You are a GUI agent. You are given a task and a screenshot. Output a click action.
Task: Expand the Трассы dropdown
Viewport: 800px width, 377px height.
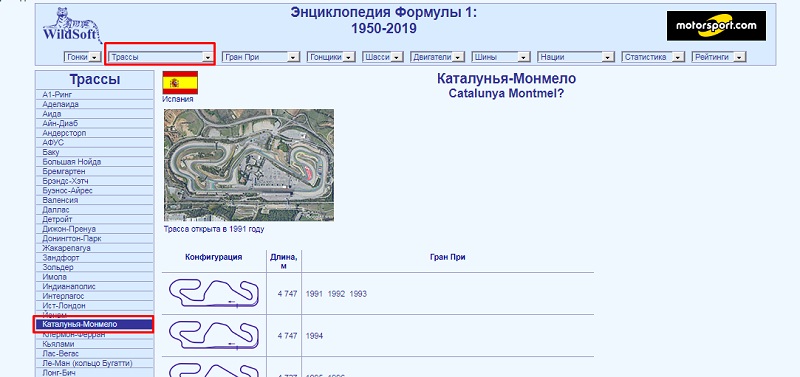pyautogui.click(x=161, y=57)
